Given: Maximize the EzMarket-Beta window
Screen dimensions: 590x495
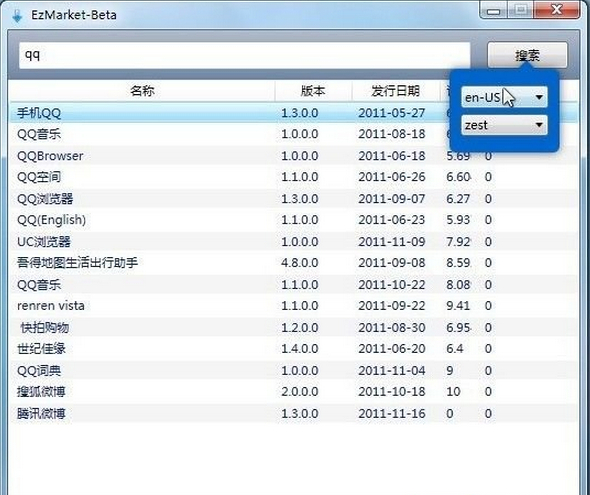Looking at the screenshot, I should [x=521, y=10].
